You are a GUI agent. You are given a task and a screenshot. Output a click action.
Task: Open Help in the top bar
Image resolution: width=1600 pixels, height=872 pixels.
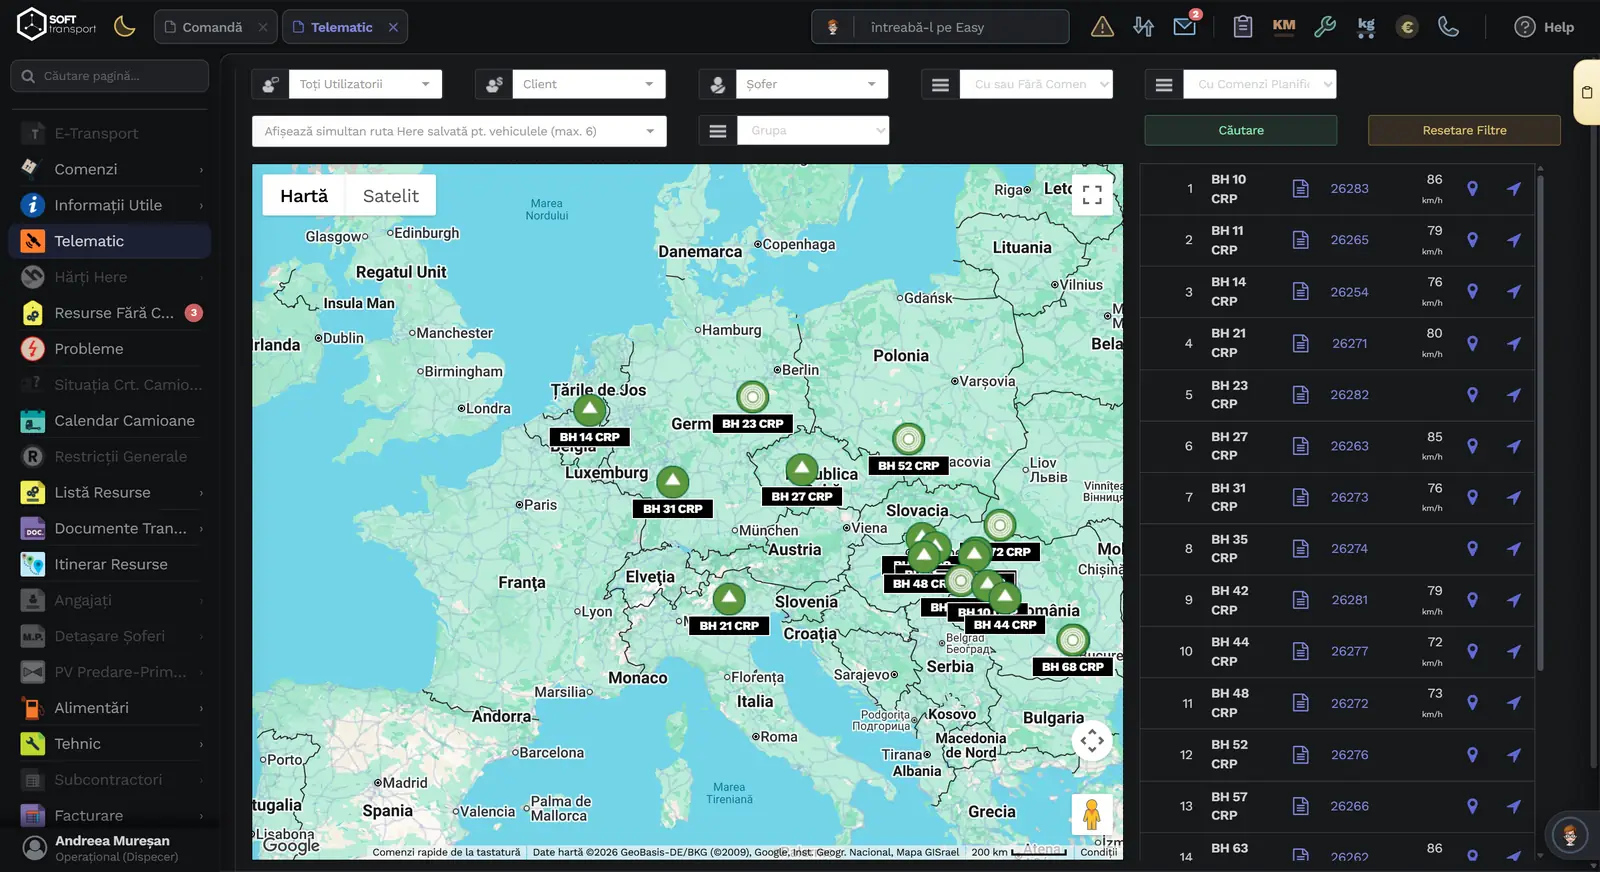[x=1544, y=27]
